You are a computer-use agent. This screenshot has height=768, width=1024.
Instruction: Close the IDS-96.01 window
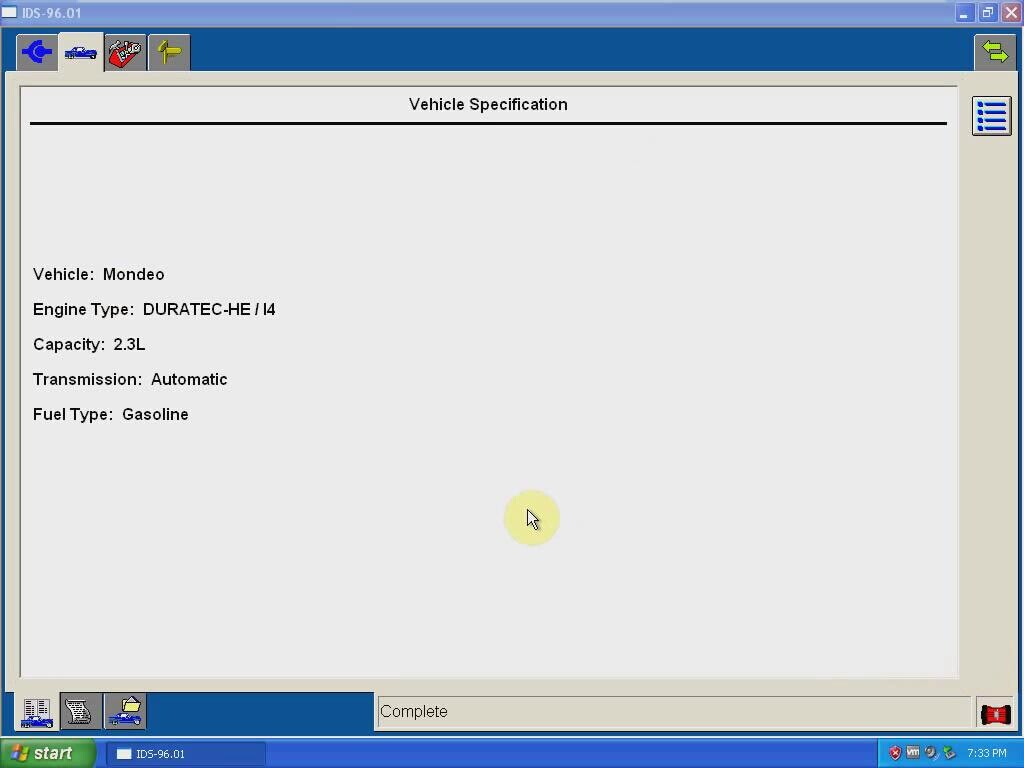click(x=1011, y=13)
